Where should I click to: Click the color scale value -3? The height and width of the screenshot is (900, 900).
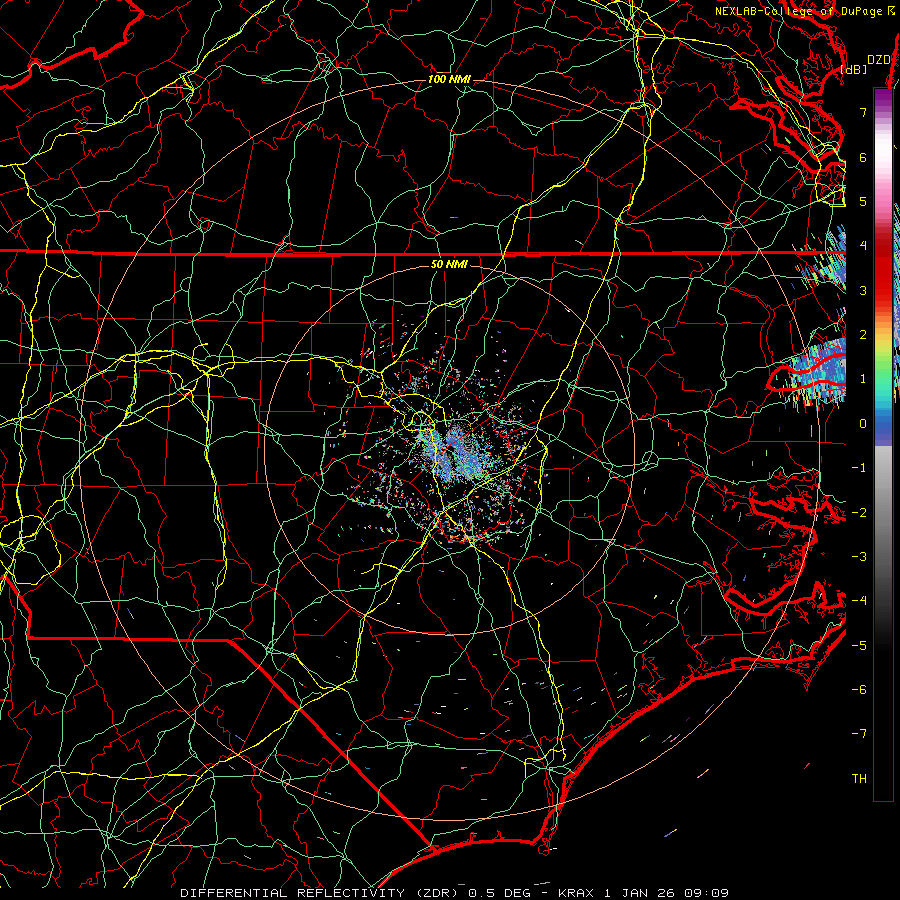[x=859, y=557]
